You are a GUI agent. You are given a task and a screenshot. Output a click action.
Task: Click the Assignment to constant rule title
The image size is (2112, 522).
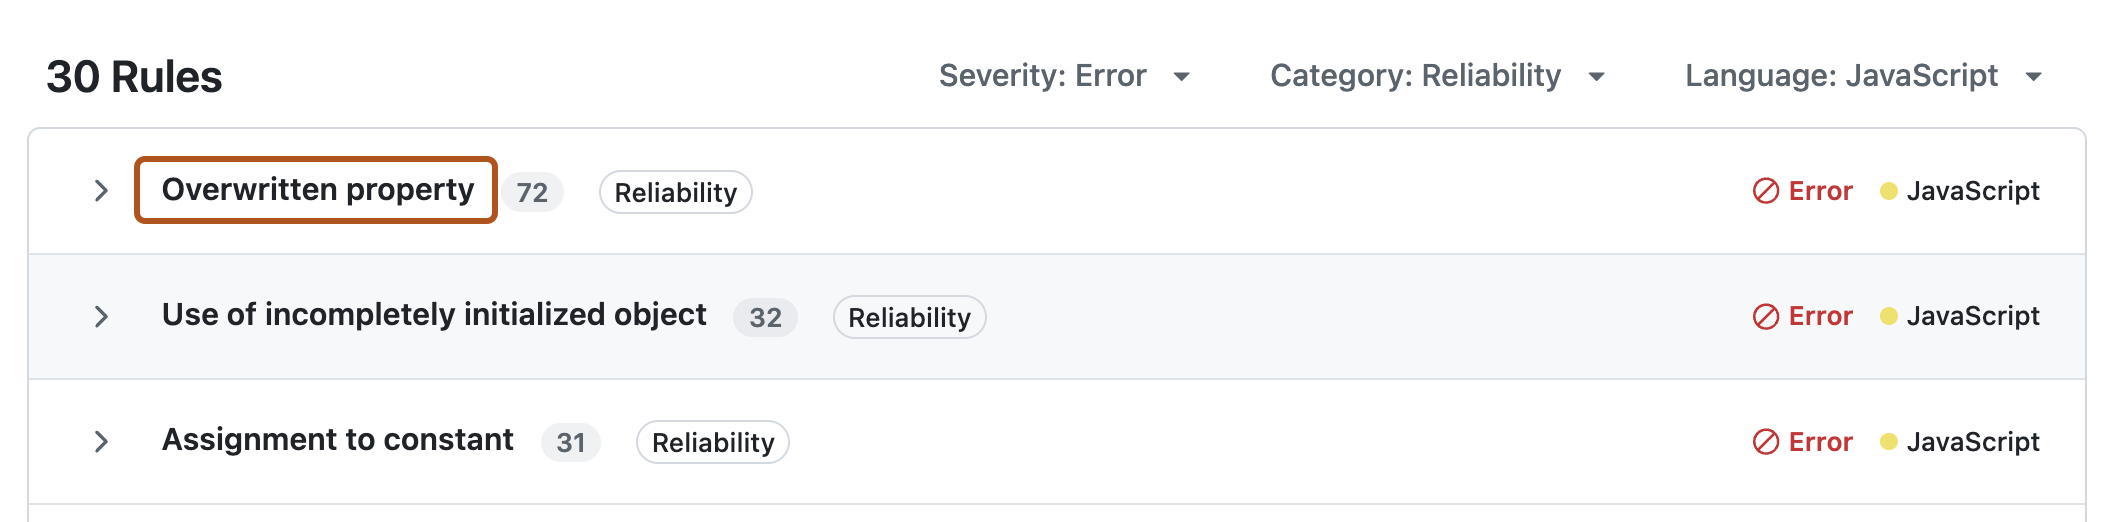[x=338, y=440]
